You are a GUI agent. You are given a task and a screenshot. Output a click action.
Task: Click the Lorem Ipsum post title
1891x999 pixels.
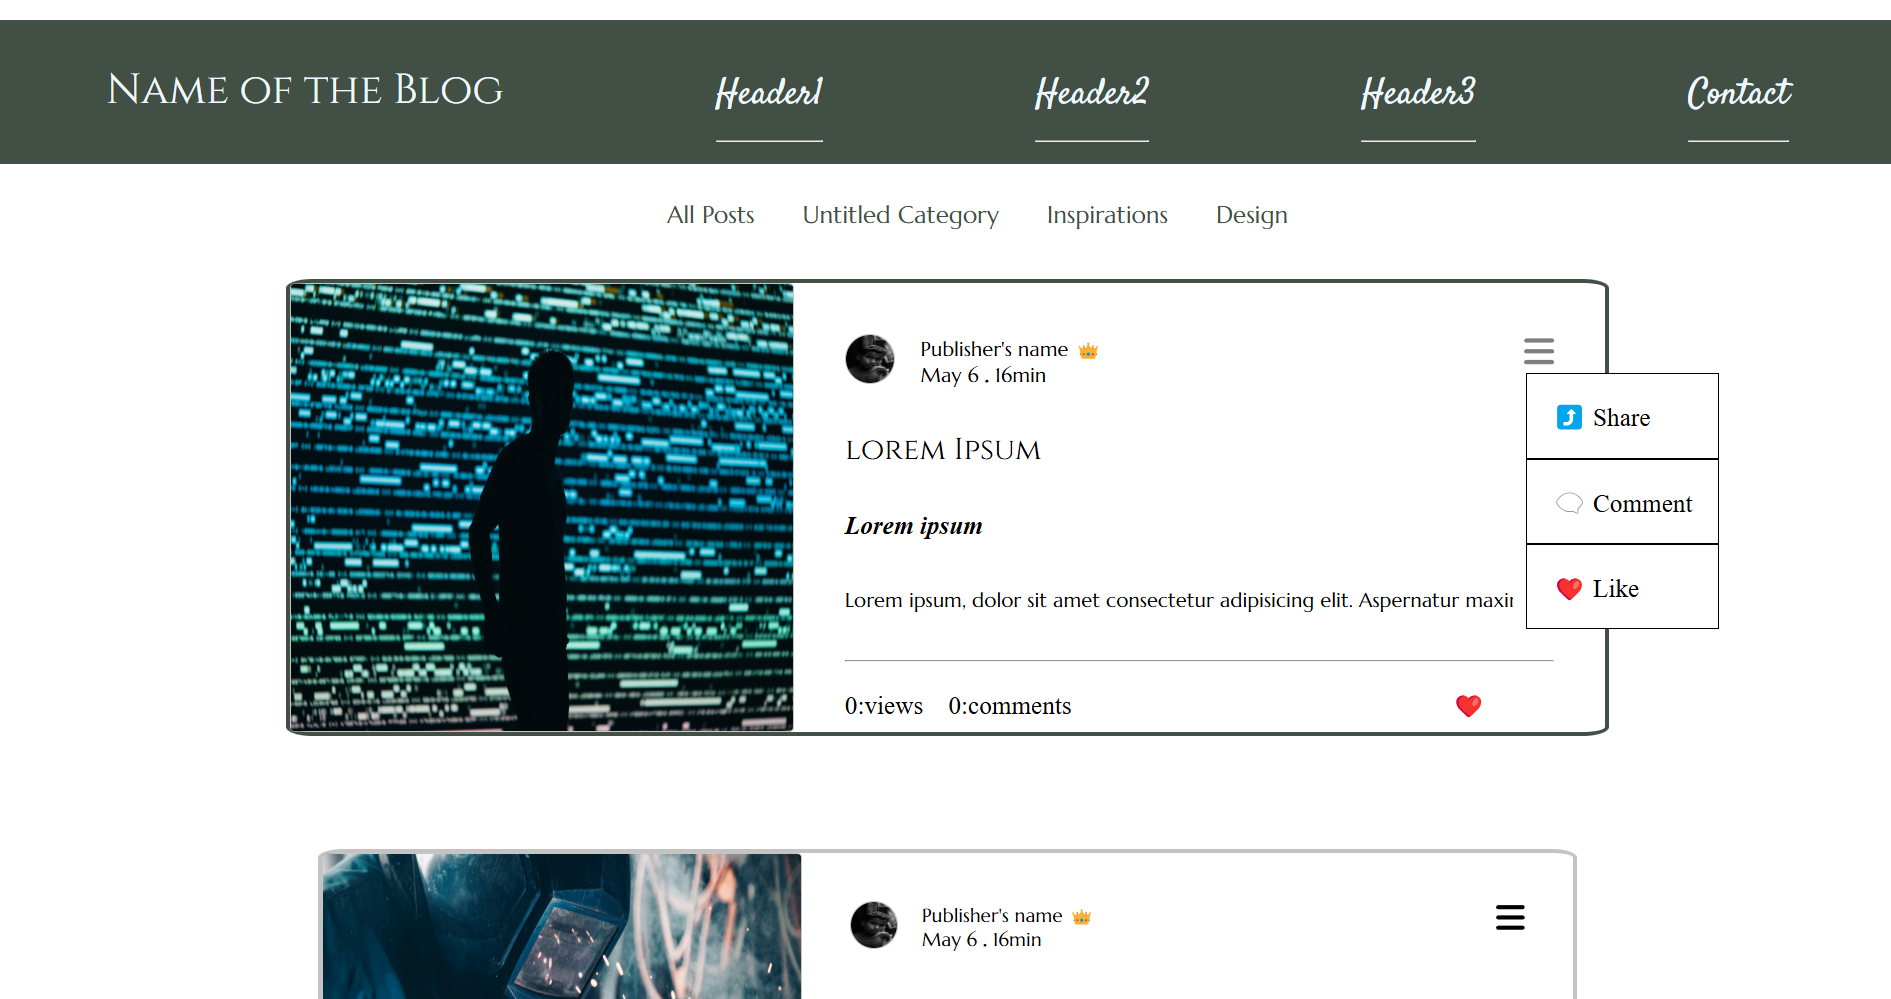pos(942,450)
